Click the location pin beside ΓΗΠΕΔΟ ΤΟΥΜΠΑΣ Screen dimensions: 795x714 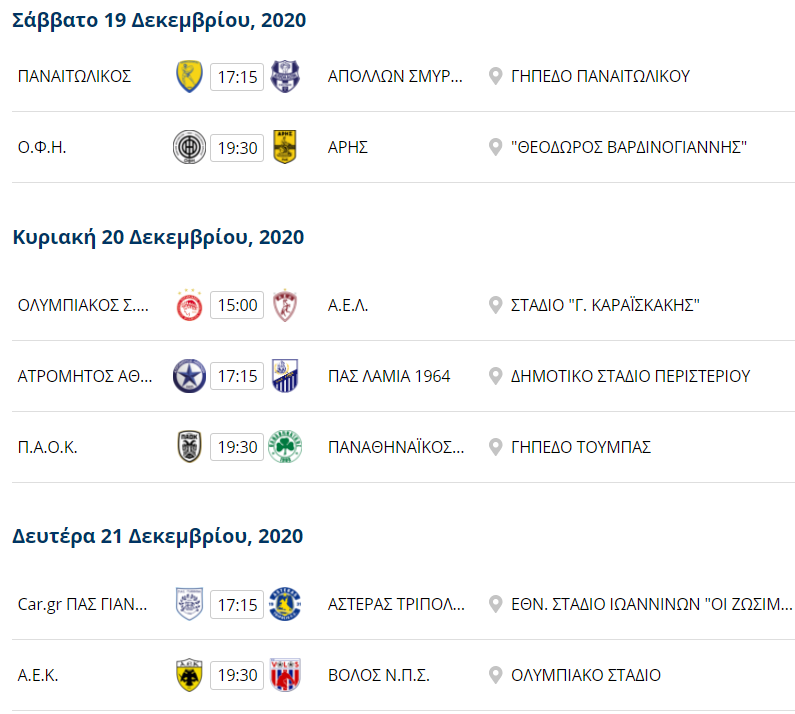click(494, 447)
